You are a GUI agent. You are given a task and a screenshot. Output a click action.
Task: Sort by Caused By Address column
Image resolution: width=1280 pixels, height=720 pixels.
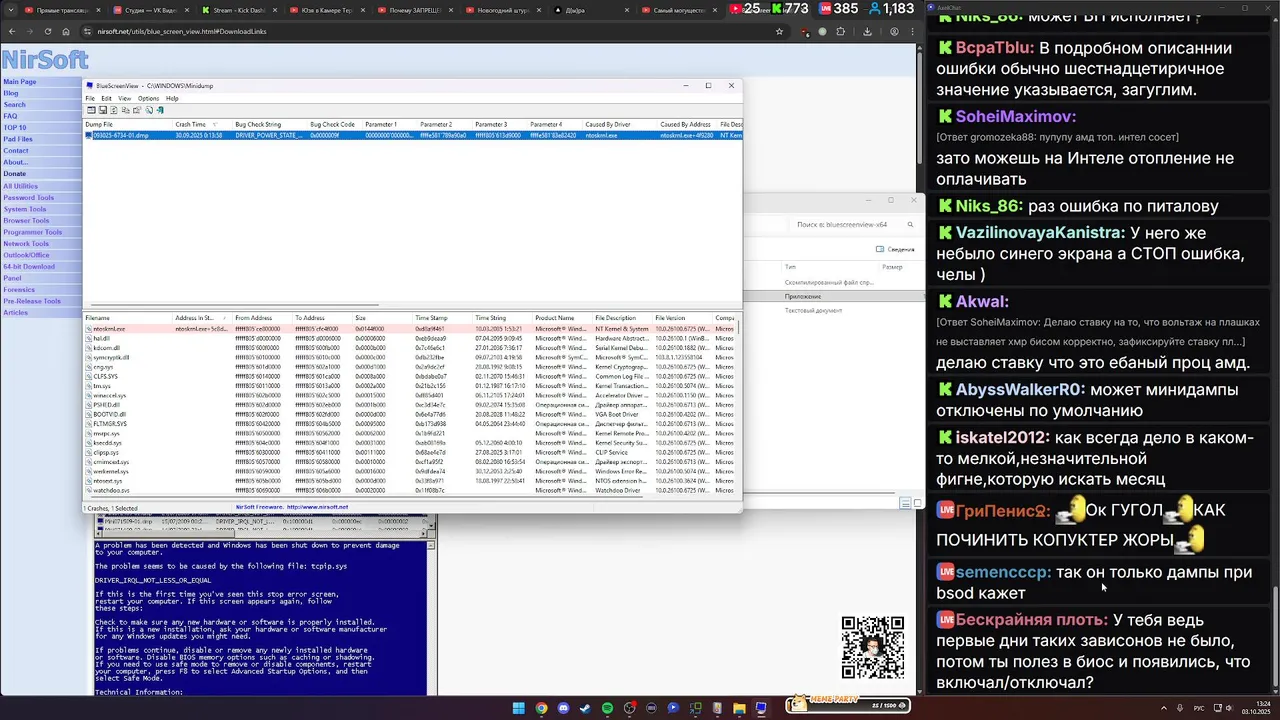tap(687, 124)
